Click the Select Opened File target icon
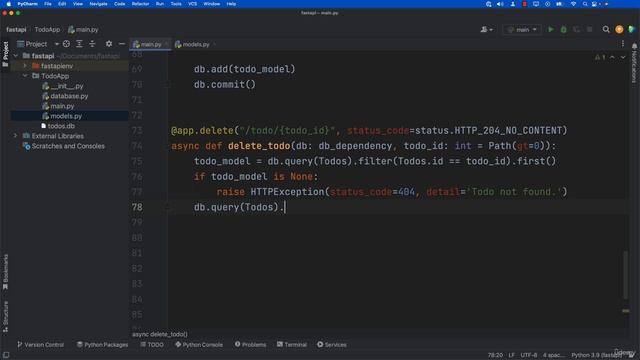The width and height of the screenshot is (640, 360). (66, 44)
